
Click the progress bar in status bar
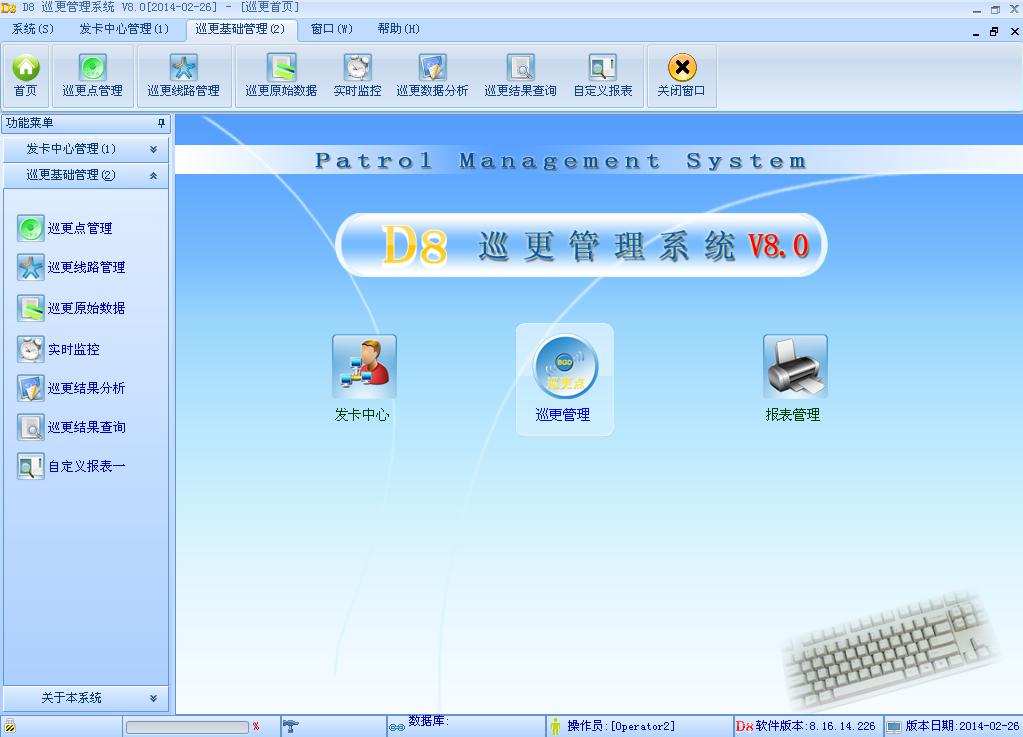point(186,727)
